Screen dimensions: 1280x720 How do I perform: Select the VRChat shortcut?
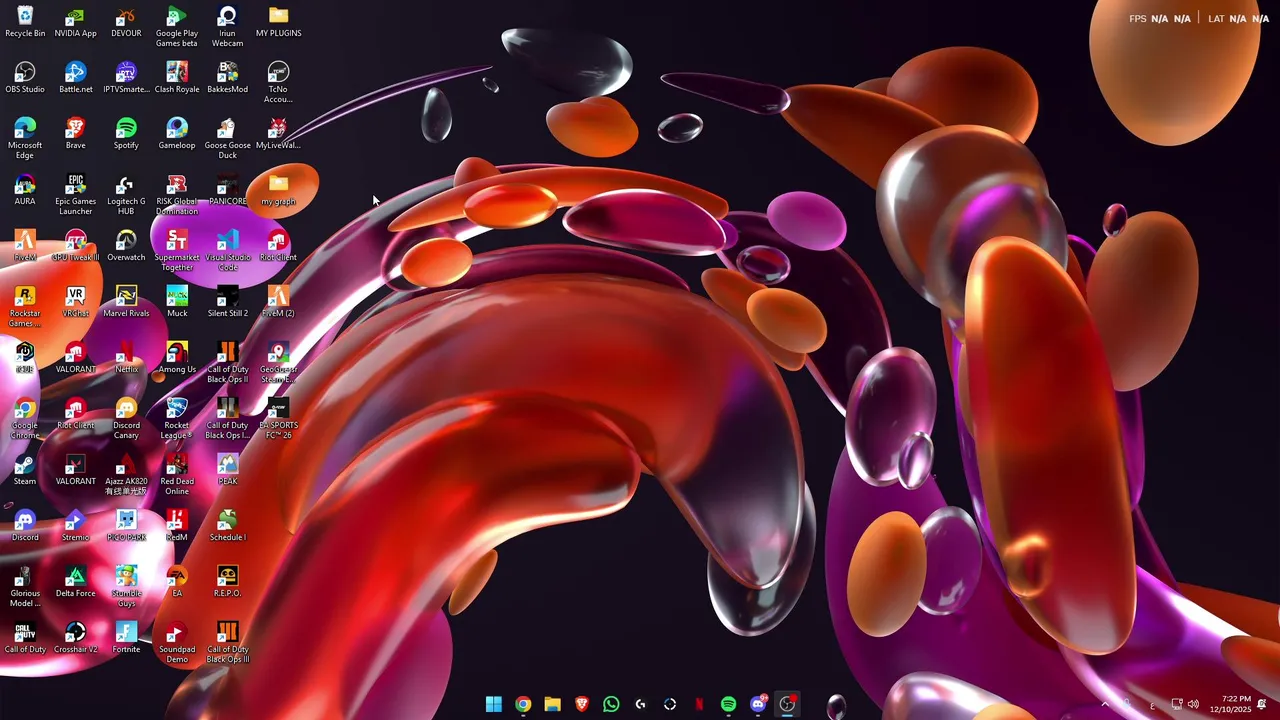75,302
